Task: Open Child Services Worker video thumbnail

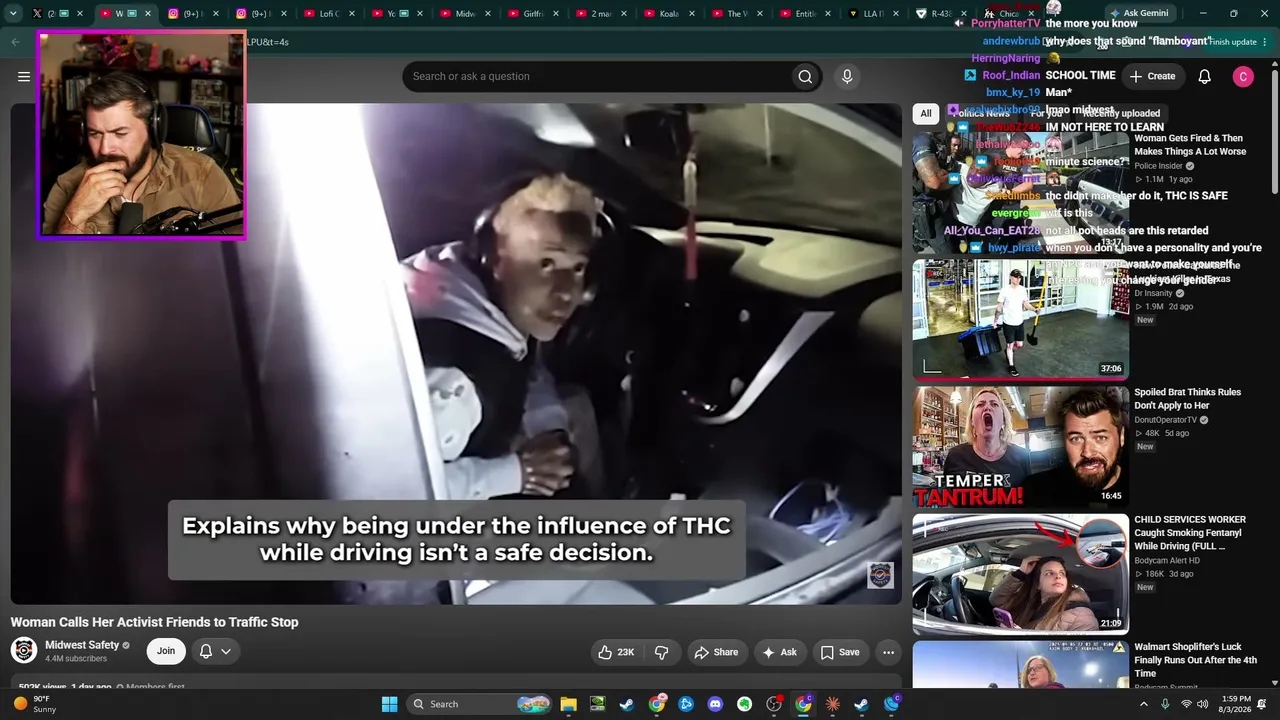Action: (1020, 574)
